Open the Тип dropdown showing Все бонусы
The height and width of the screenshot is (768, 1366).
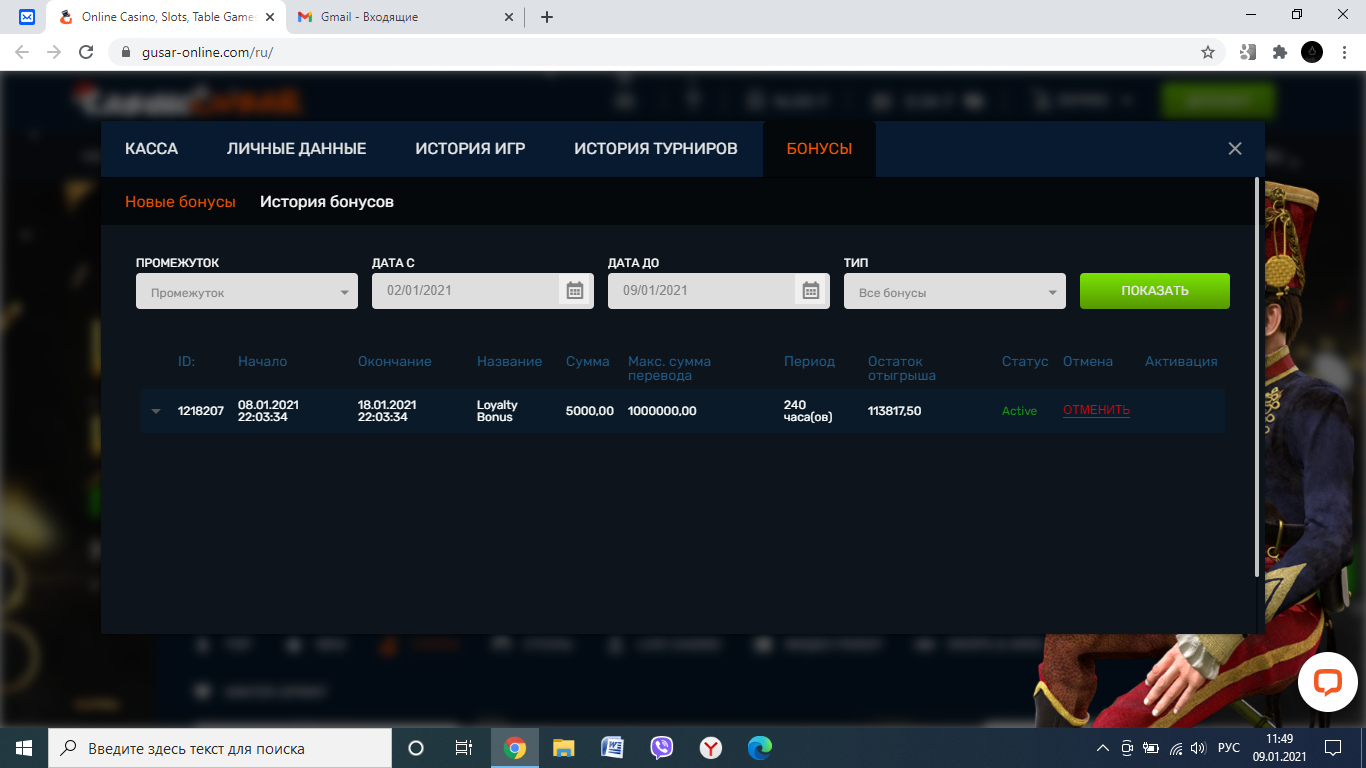(955, 291)
